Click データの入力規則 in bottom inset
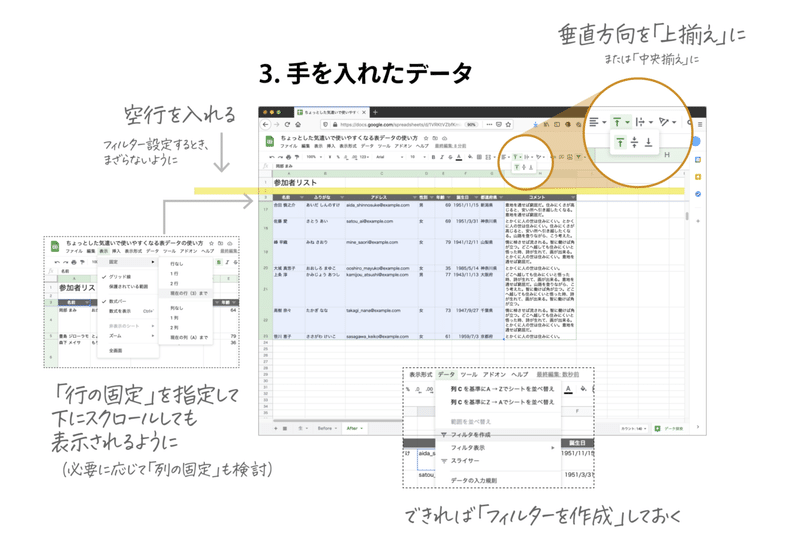The width and height of the screenshot is (800, 558). pyautogui.click(x=498, y=480)
